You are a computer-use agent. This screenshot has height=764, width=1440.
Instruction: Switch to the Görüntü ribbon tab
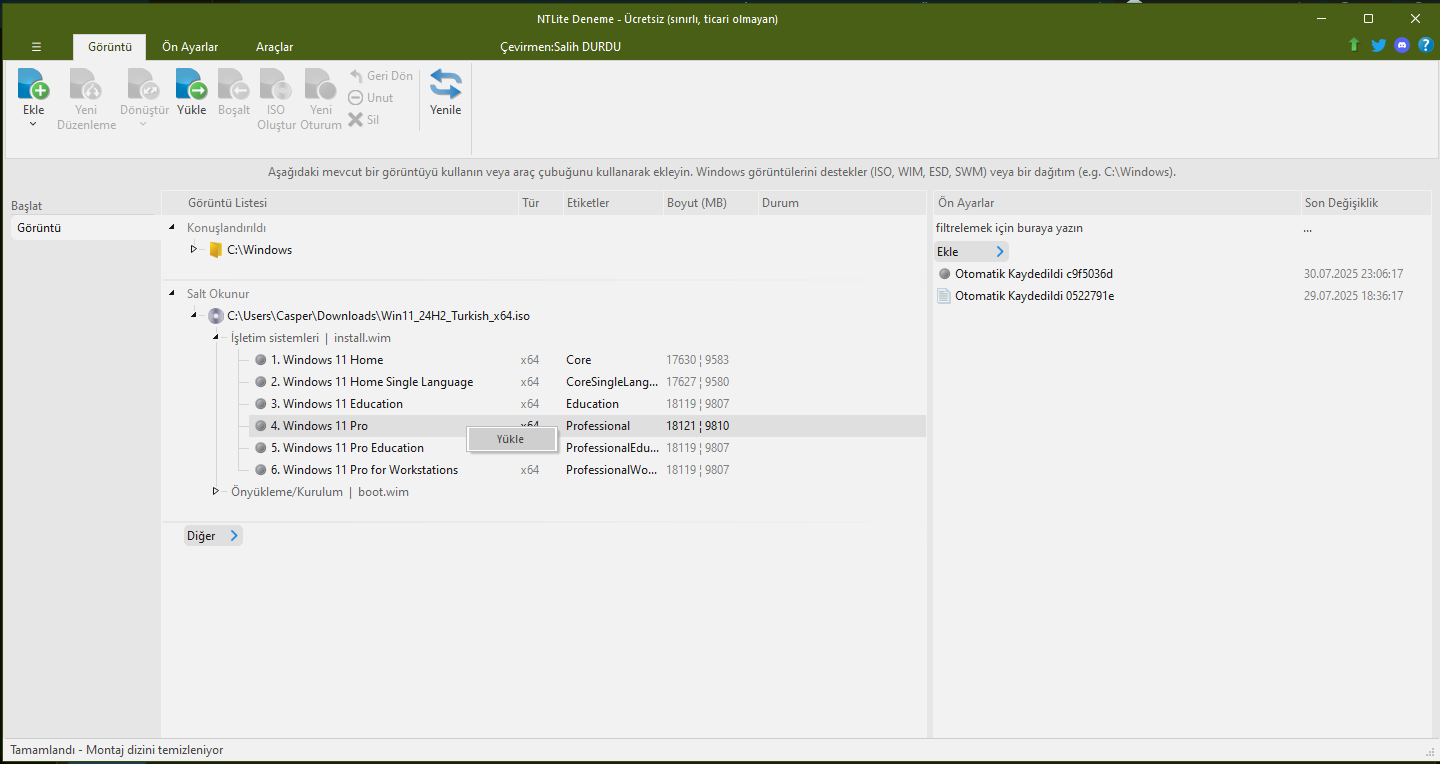point(110,47)
